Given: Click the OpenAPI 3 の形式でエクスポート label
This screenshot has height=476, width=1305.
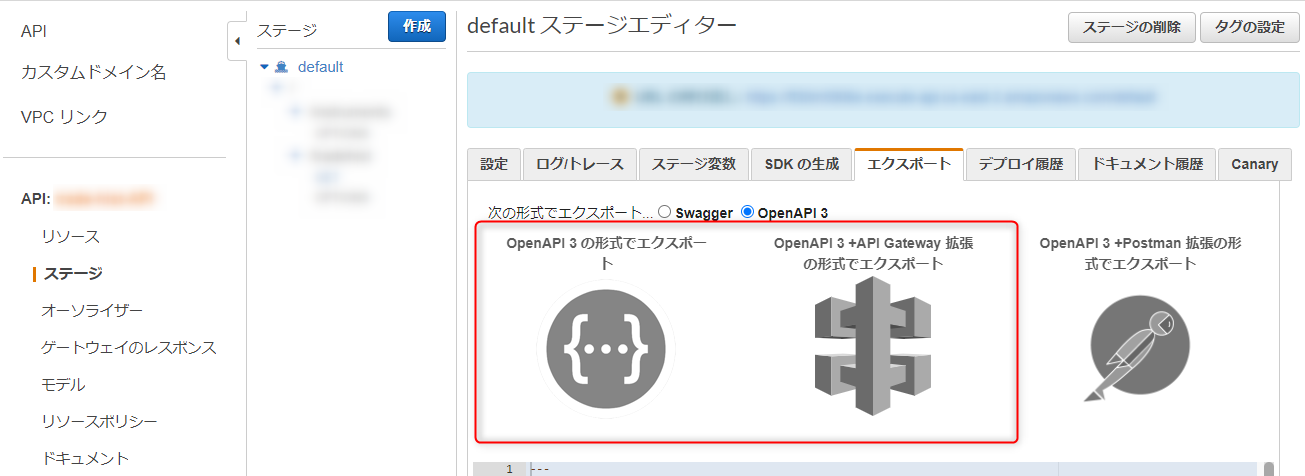Looking at the screenshot, I should click(606, 253).
